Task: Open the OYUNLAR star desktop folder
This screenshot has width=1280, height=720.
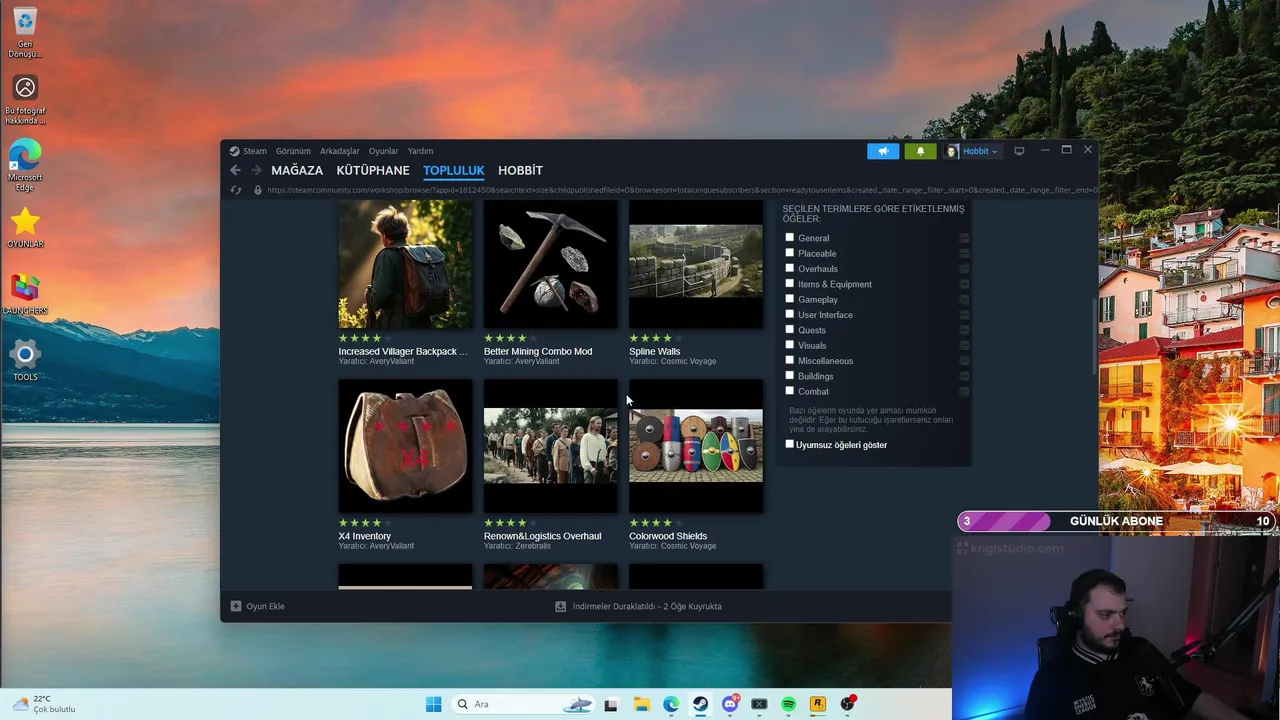Action: click(25, 228)
